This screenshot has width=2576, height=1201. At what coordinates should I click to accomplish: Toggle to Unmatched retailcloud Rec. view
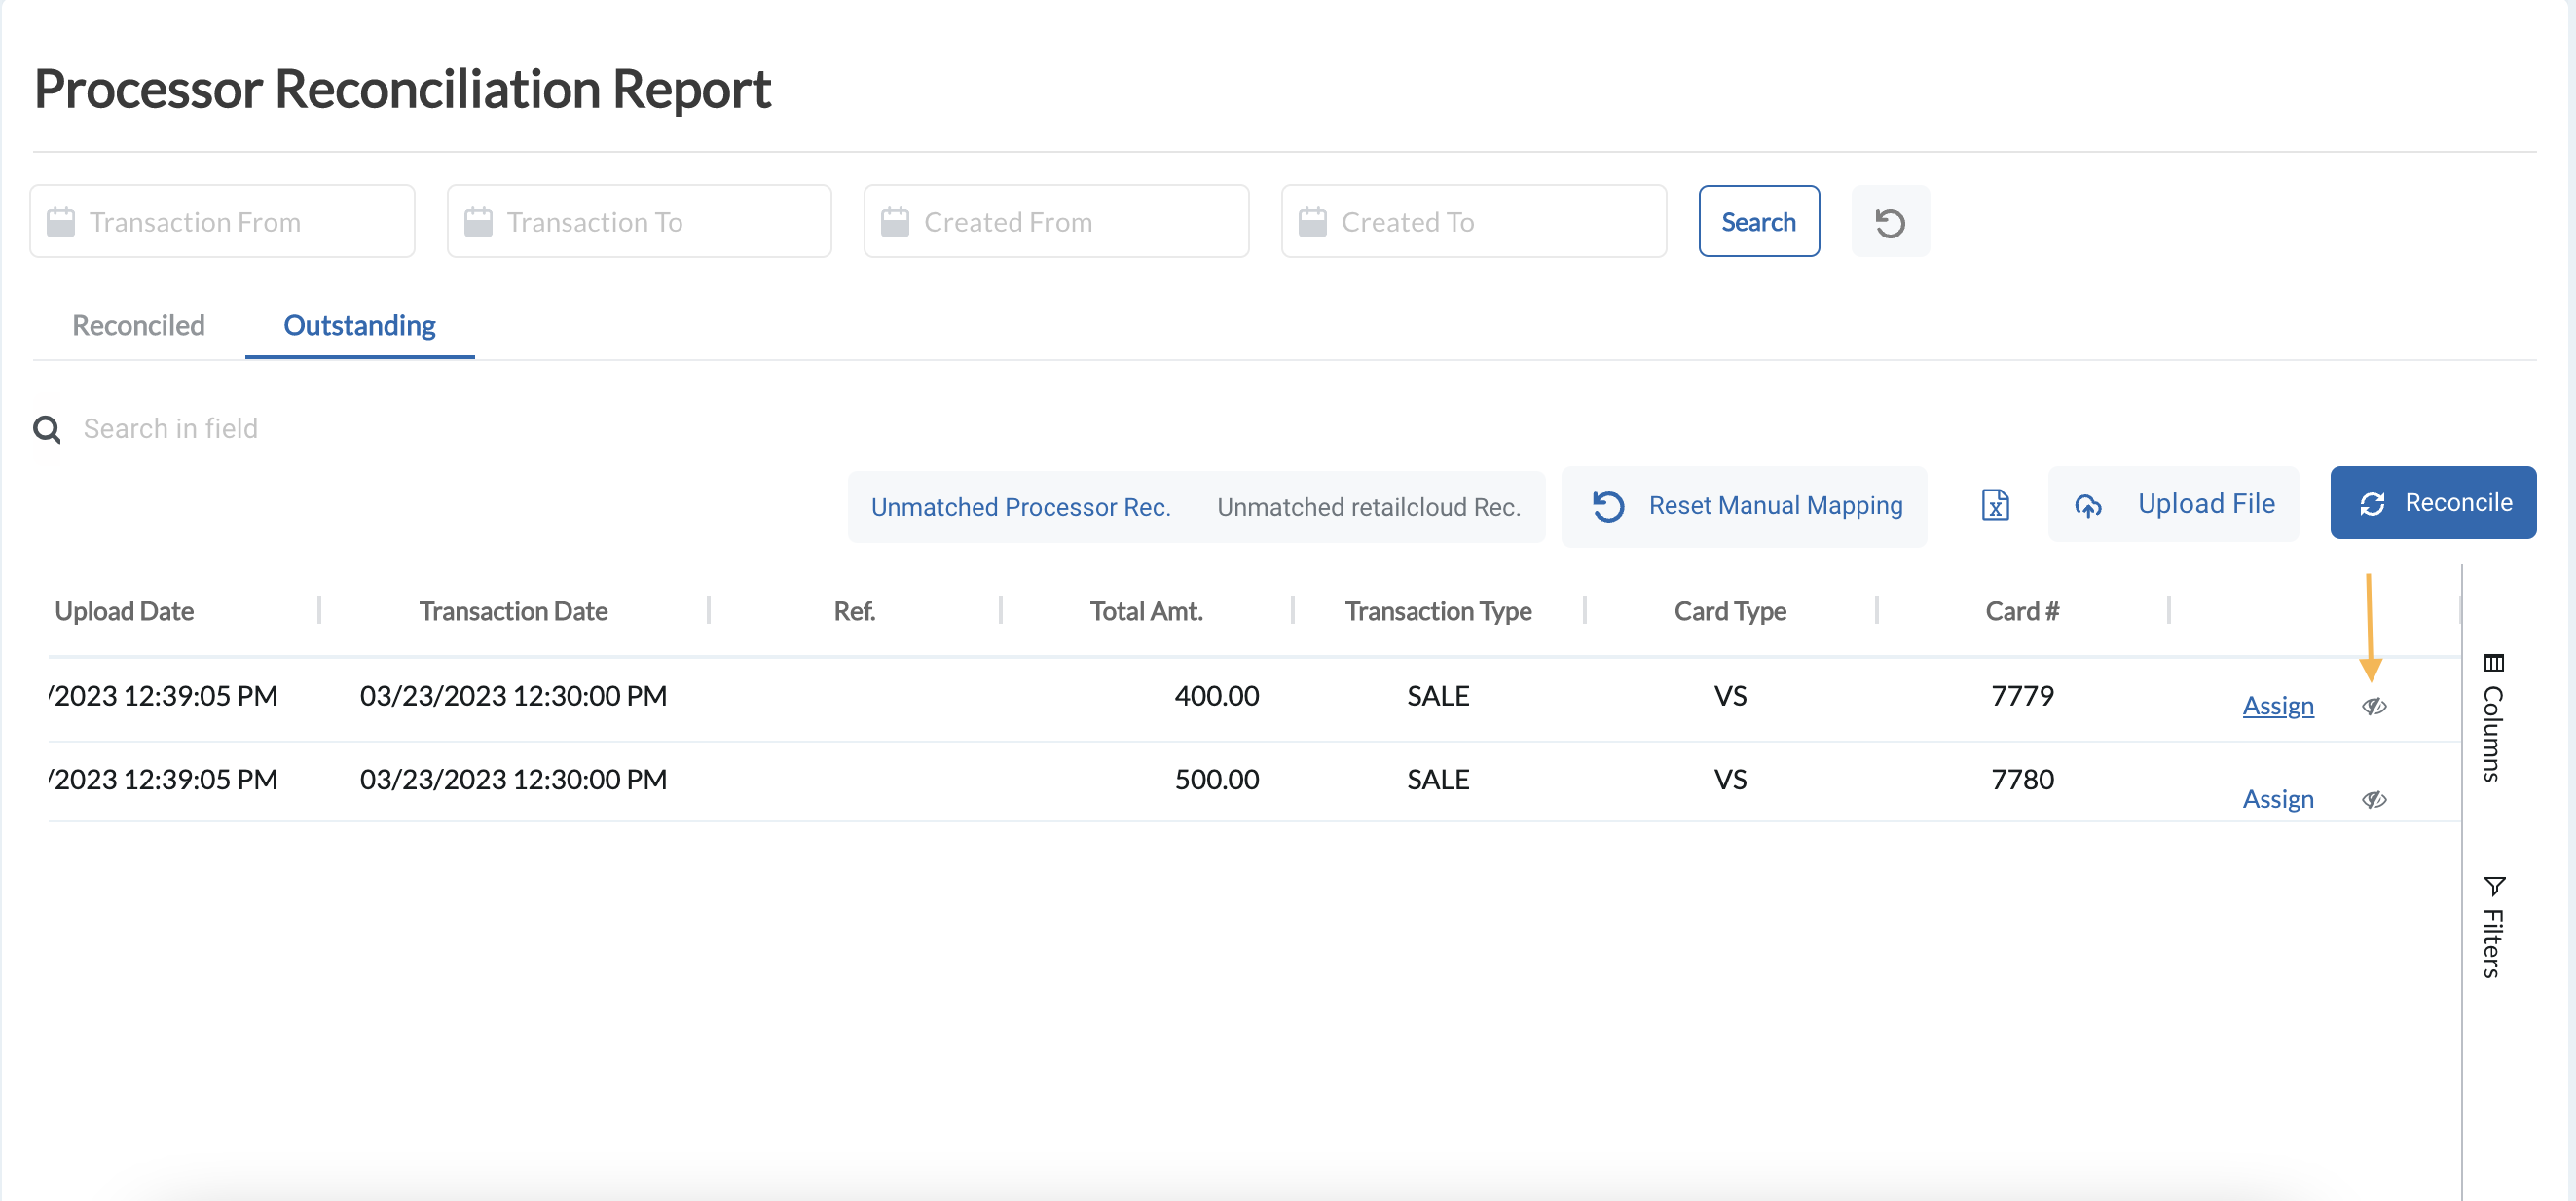[x=1367, y=507]
